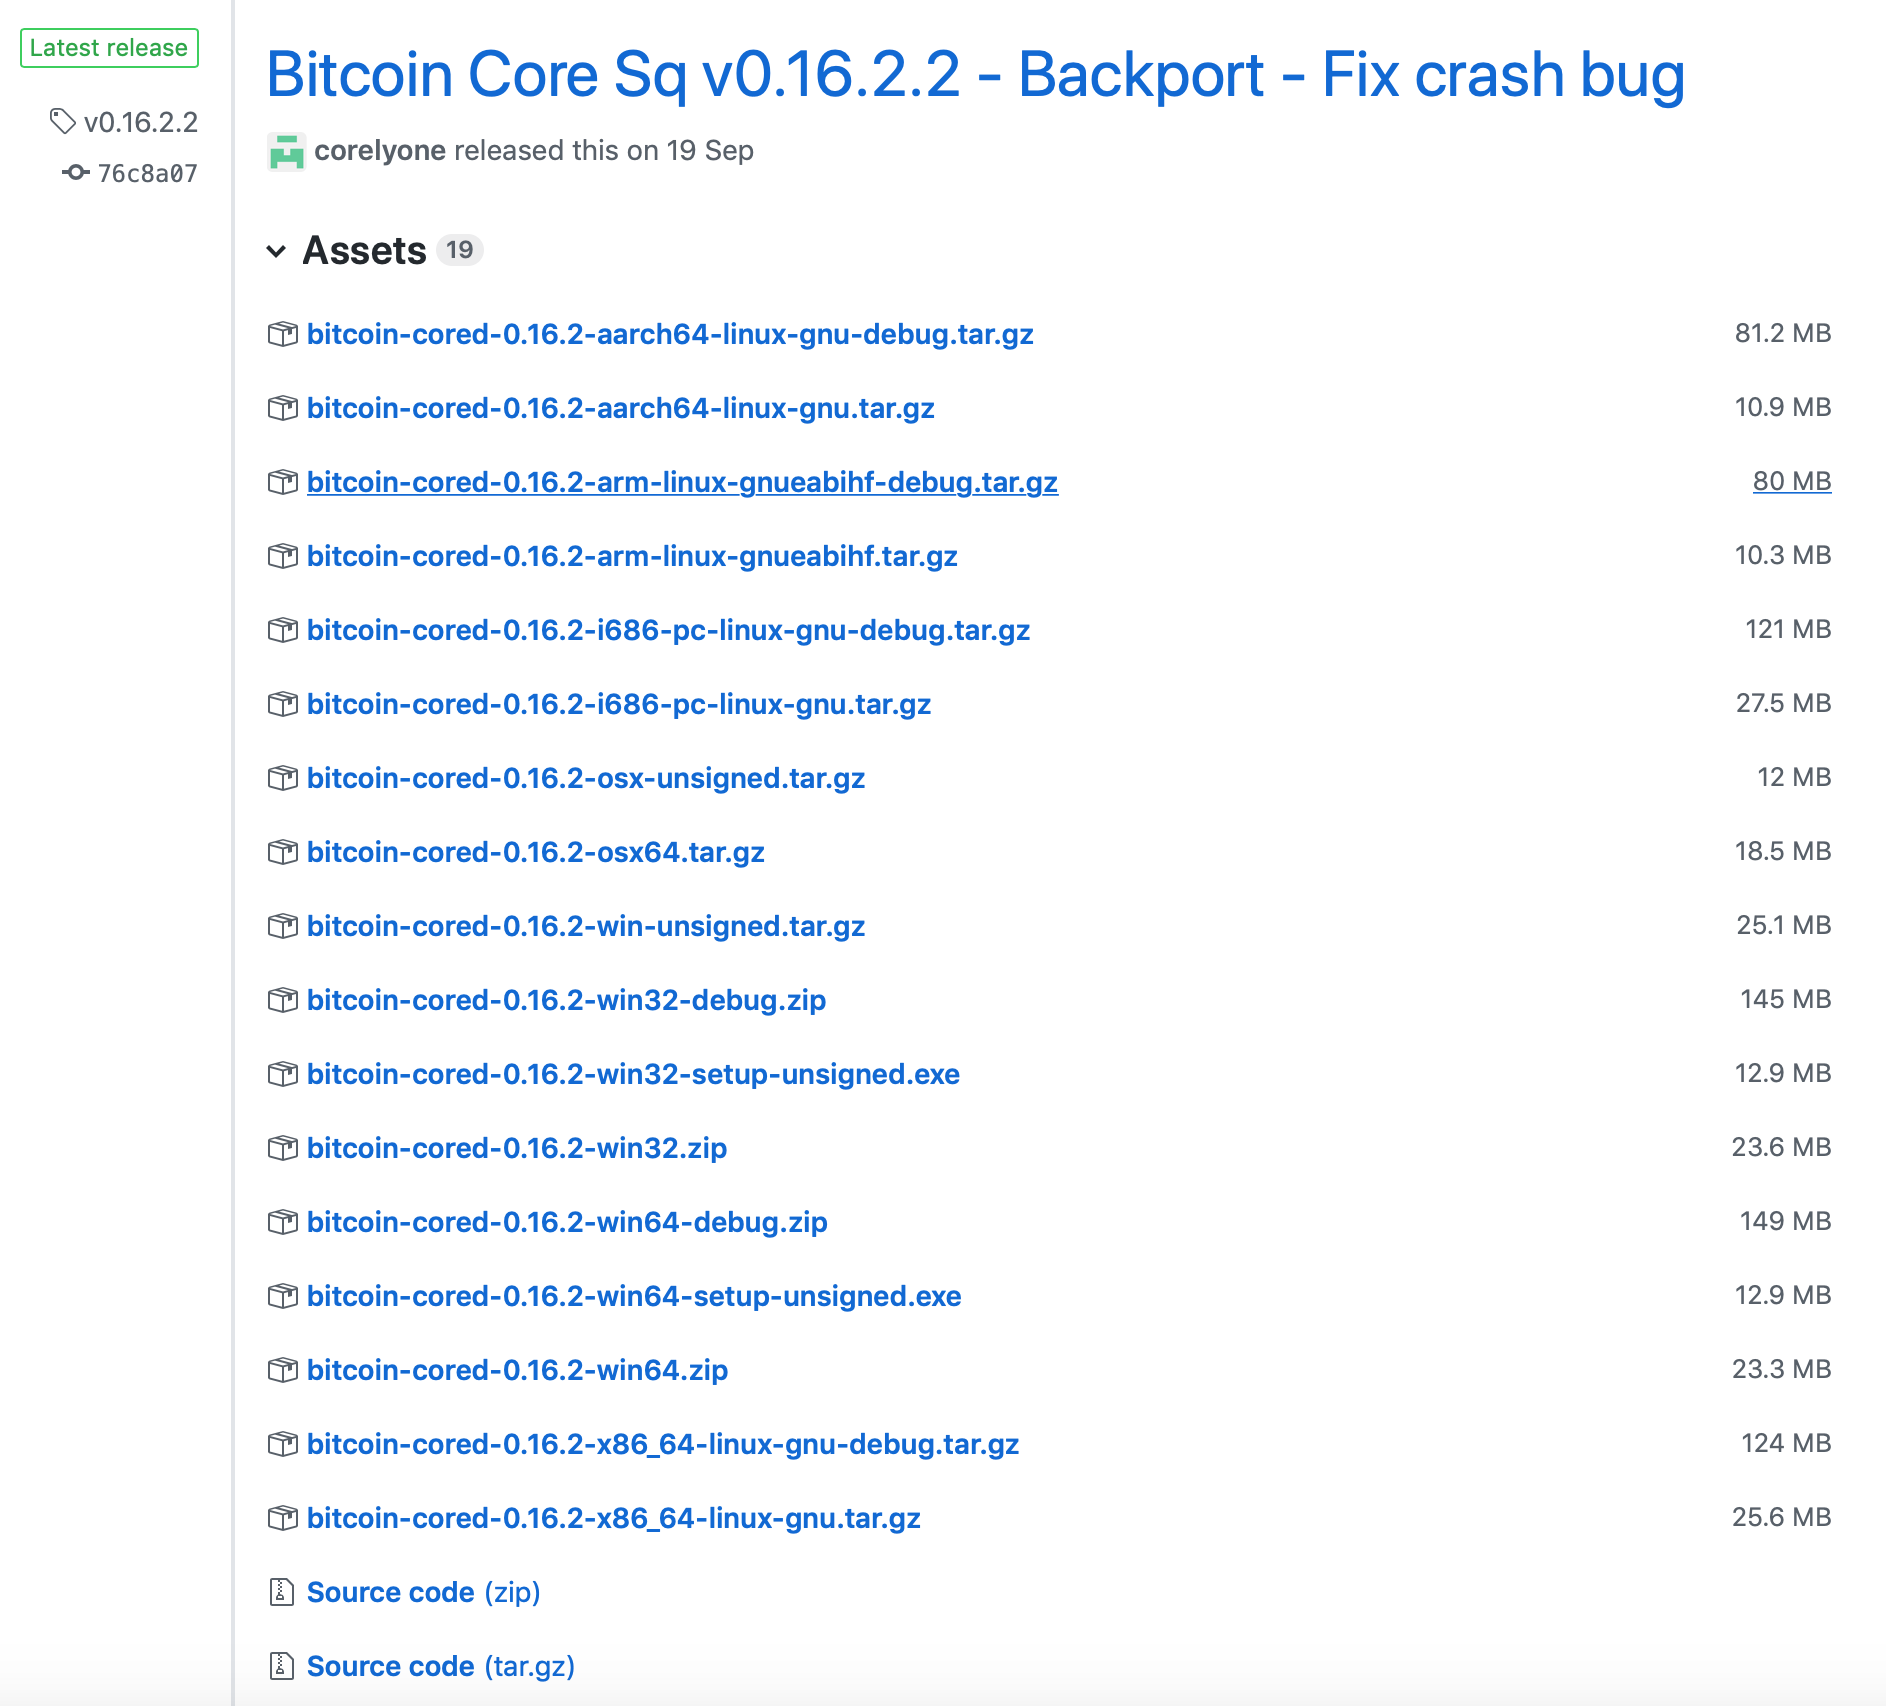
Task: Open the v0.16.2.2 tag link
Action: click(x=141, y=122)
